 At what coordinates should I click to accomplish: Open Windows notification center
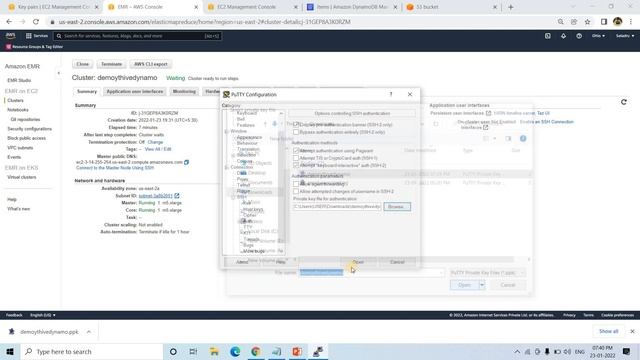tap(627, 351)
